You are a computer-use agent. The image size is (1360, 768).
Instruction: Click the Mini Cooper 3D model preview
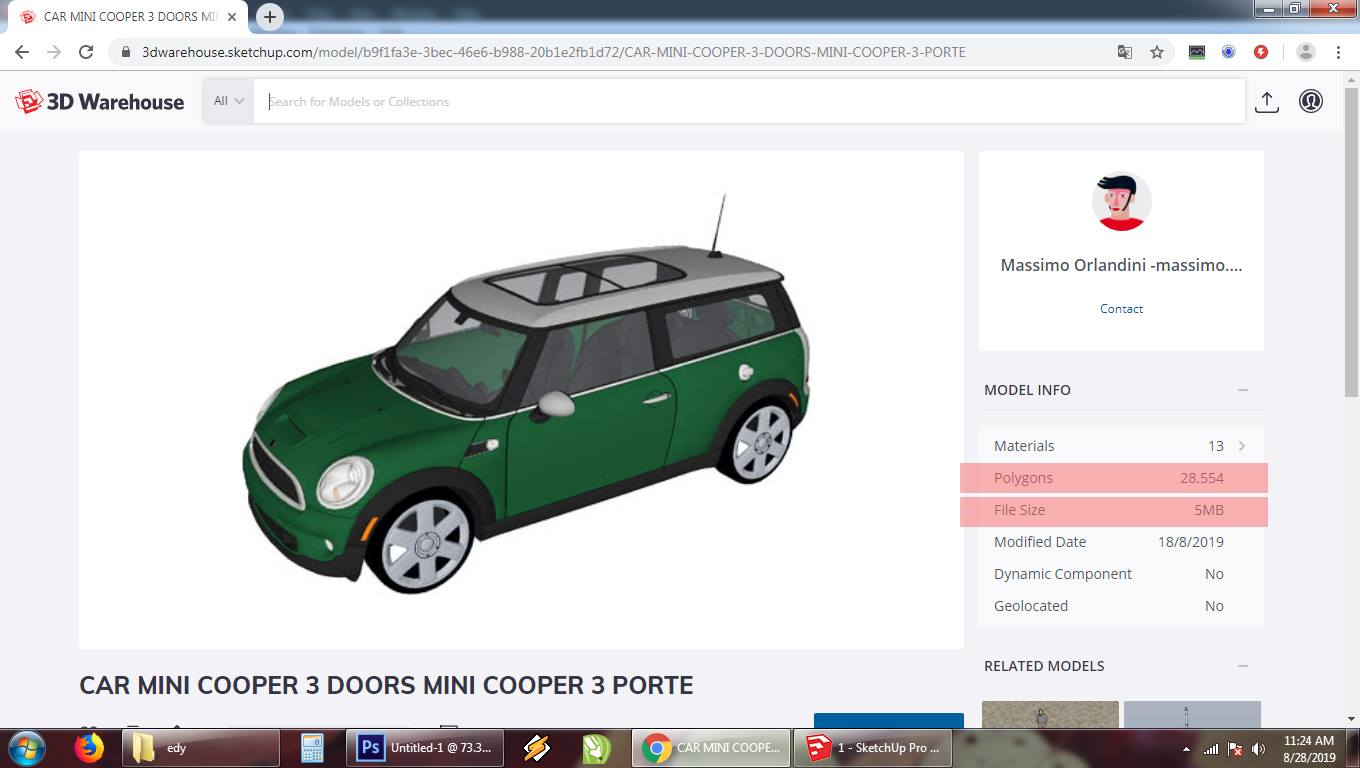pos(521,400)
